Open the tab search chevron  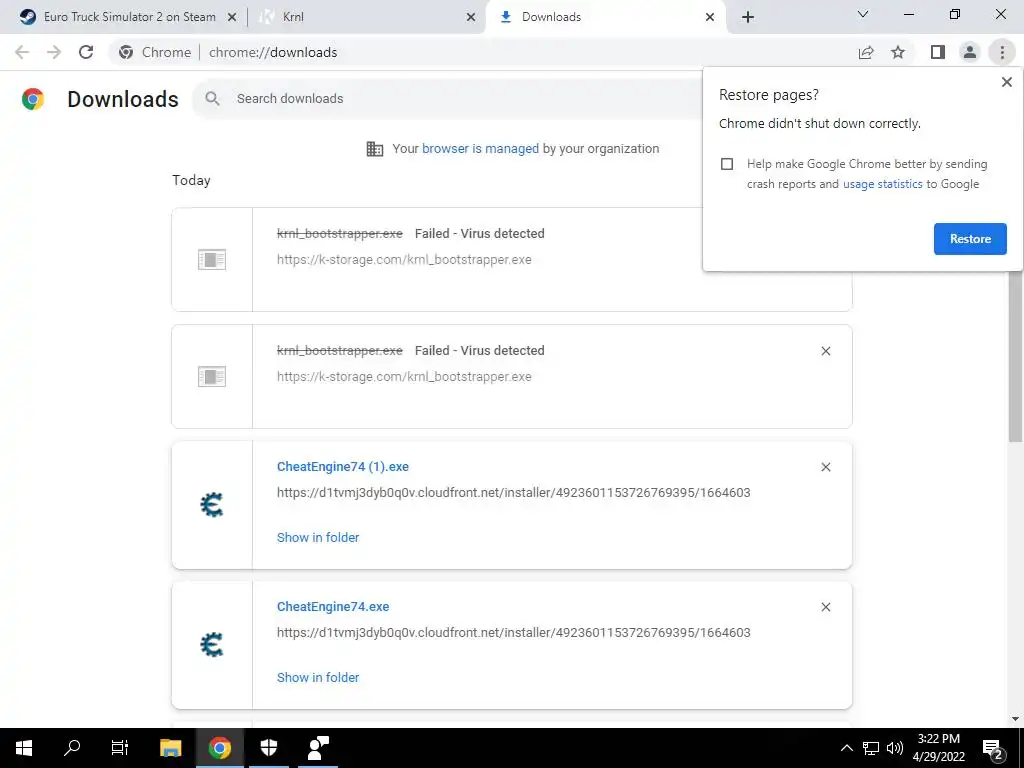(863, 14)
